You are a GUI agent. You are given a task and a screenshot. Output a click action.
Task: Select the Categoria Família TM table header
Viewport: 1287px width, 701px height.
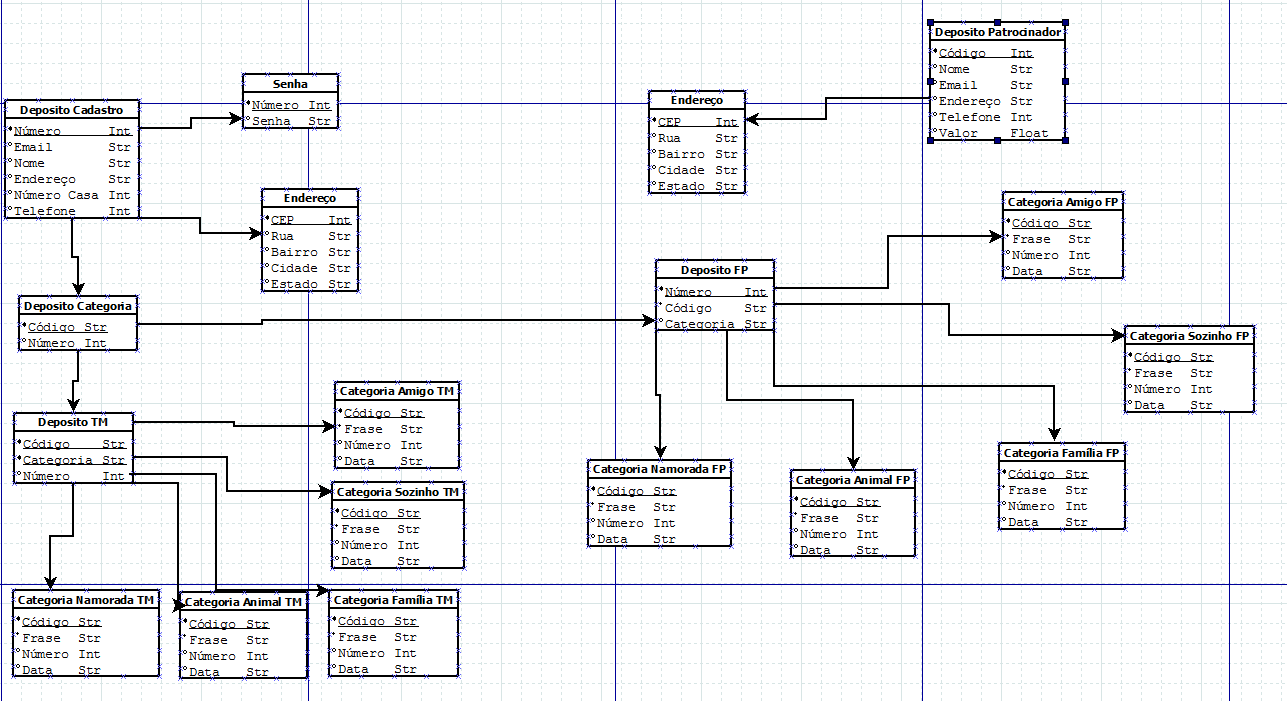click(x=393, y=600)
